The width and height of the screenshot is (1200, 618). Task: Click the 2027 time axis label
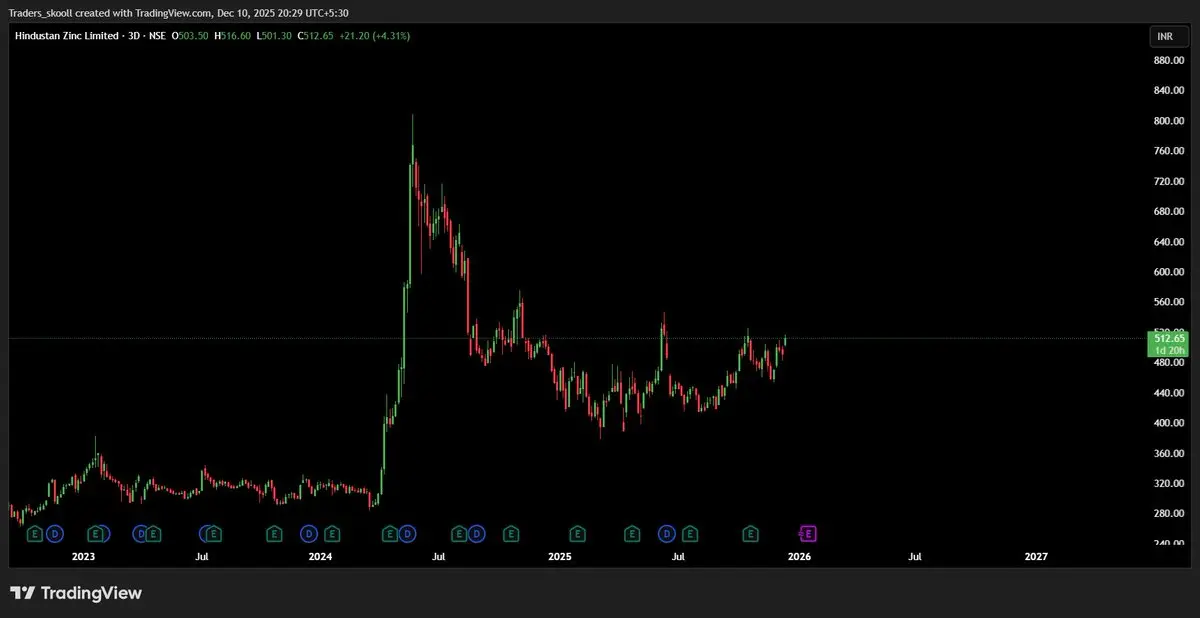pos(1036,557)
